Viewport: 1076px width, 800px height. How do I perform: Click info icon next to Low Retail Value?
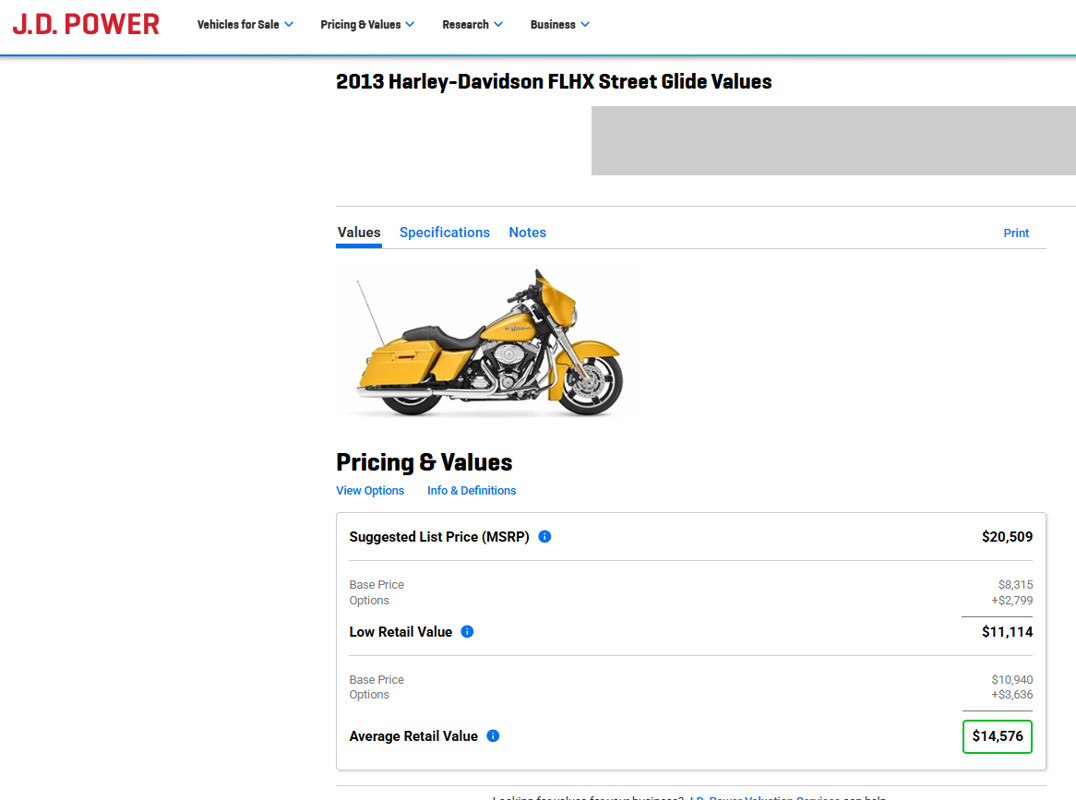click(467, 632)
